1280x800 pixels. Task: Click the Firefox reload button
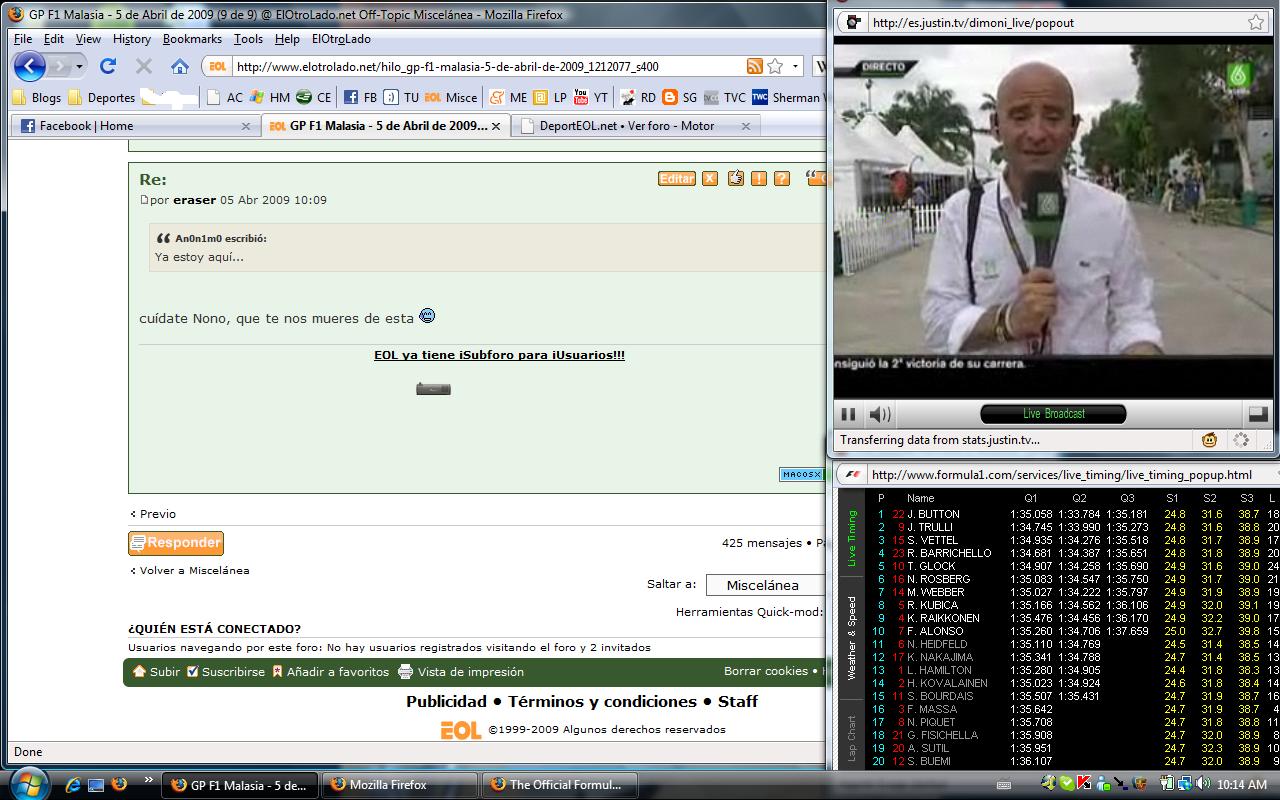108,66
